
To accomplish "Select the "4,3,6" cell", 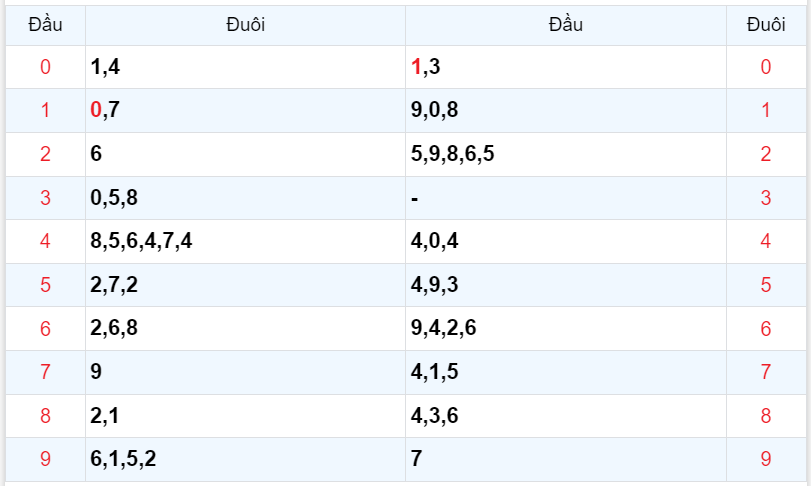I will (435, 415).
